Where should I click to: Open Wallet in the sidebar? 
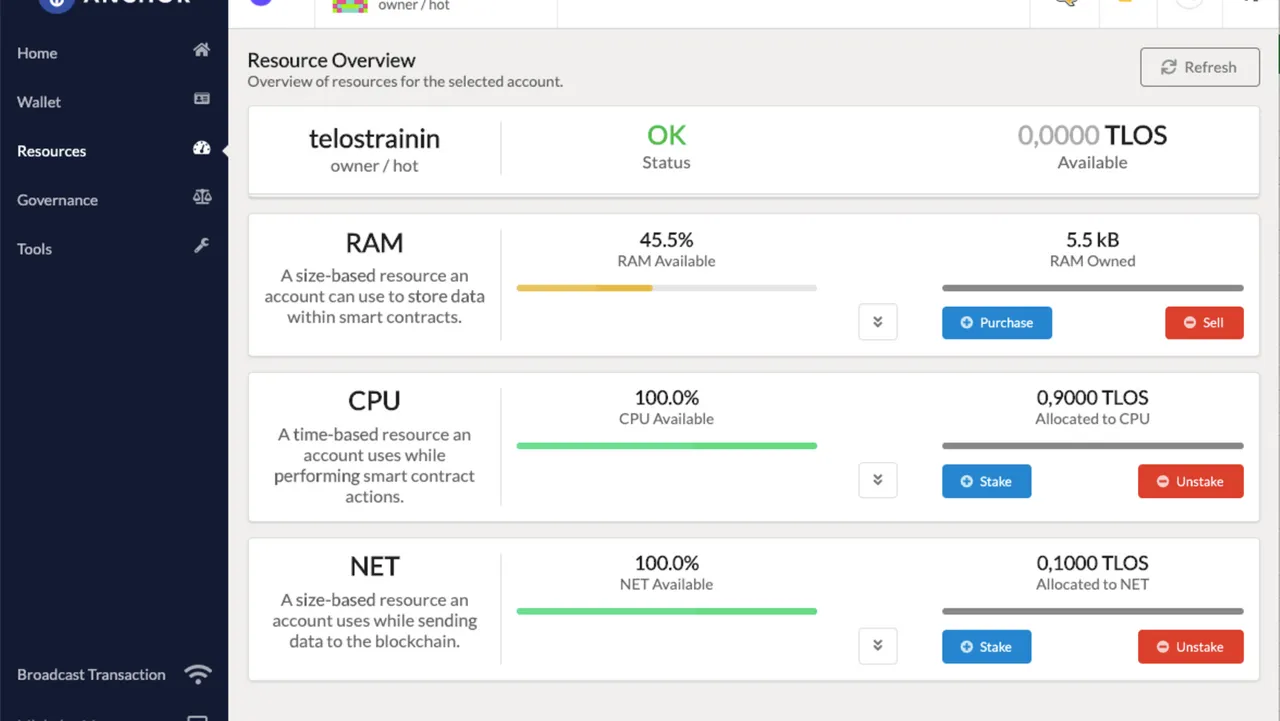(x=114, y=102)
